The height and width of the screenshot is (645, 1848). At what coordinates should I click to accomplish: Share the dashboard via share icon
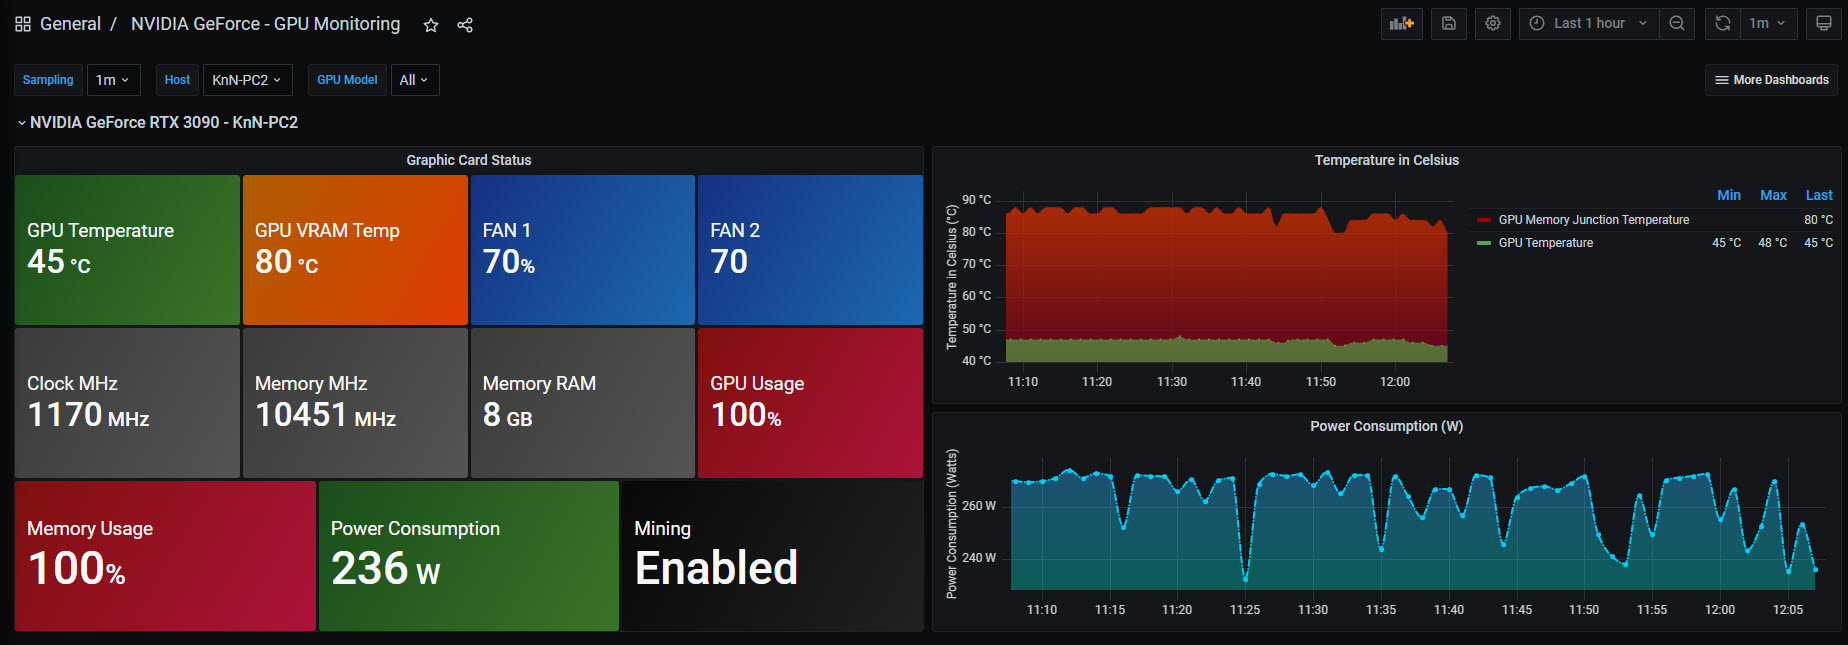[x=465, y=25]
